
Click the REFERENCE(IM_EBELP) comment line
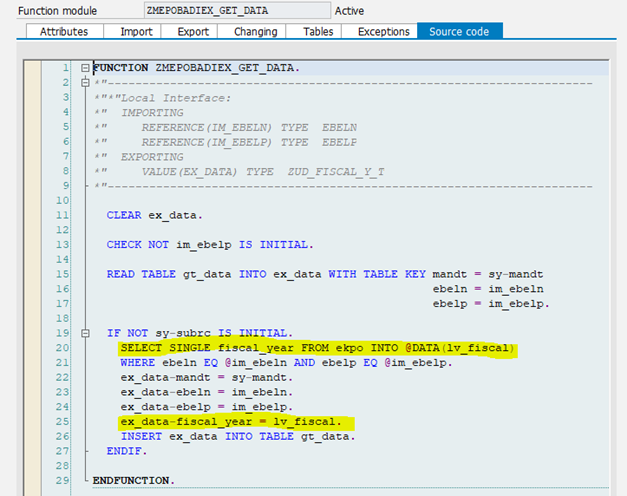[x=226, y=142]
